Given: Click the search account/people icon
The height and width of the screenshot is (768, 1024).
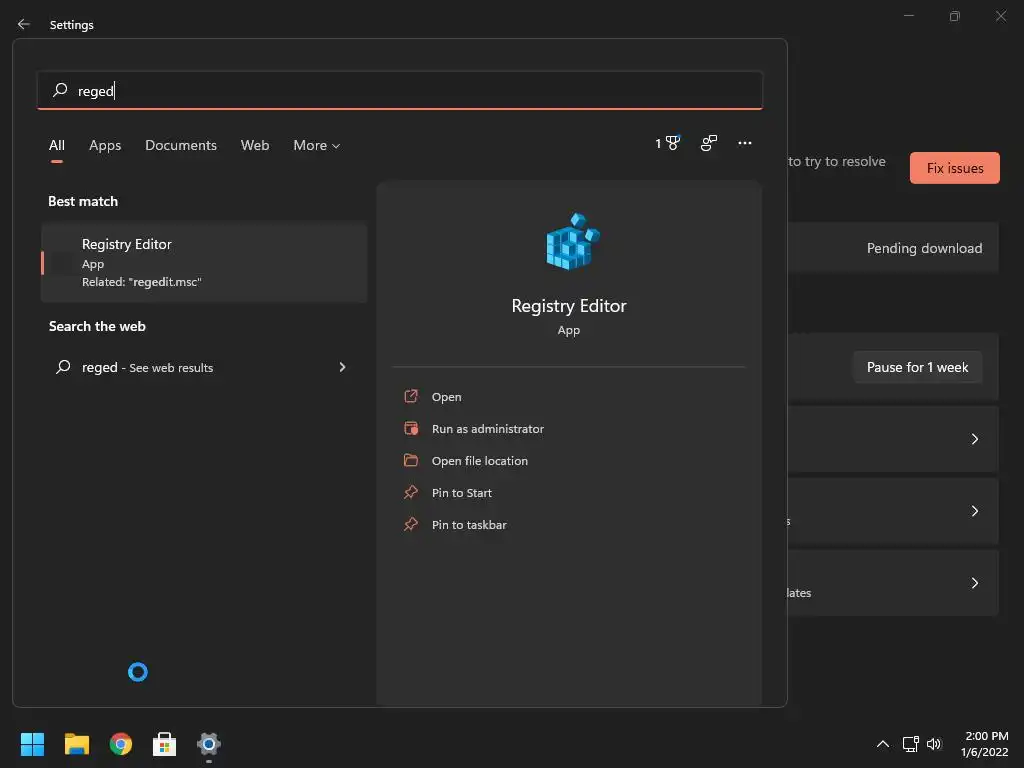Looking at the screenshot, I should pos(709,143).
